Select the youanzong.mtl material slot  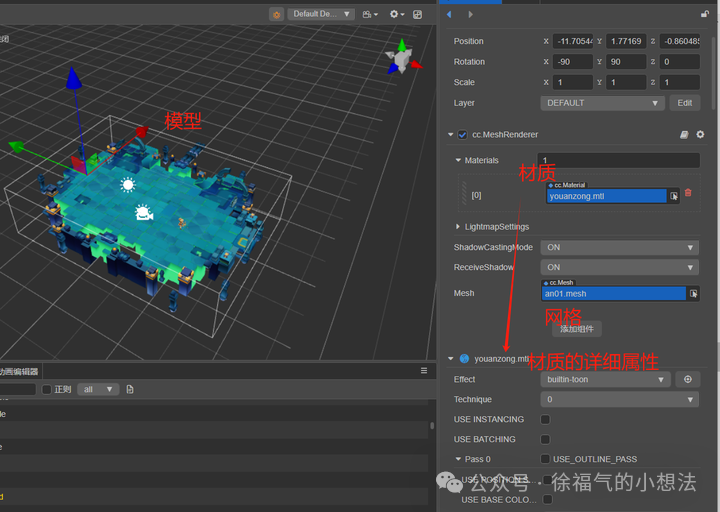606,196
